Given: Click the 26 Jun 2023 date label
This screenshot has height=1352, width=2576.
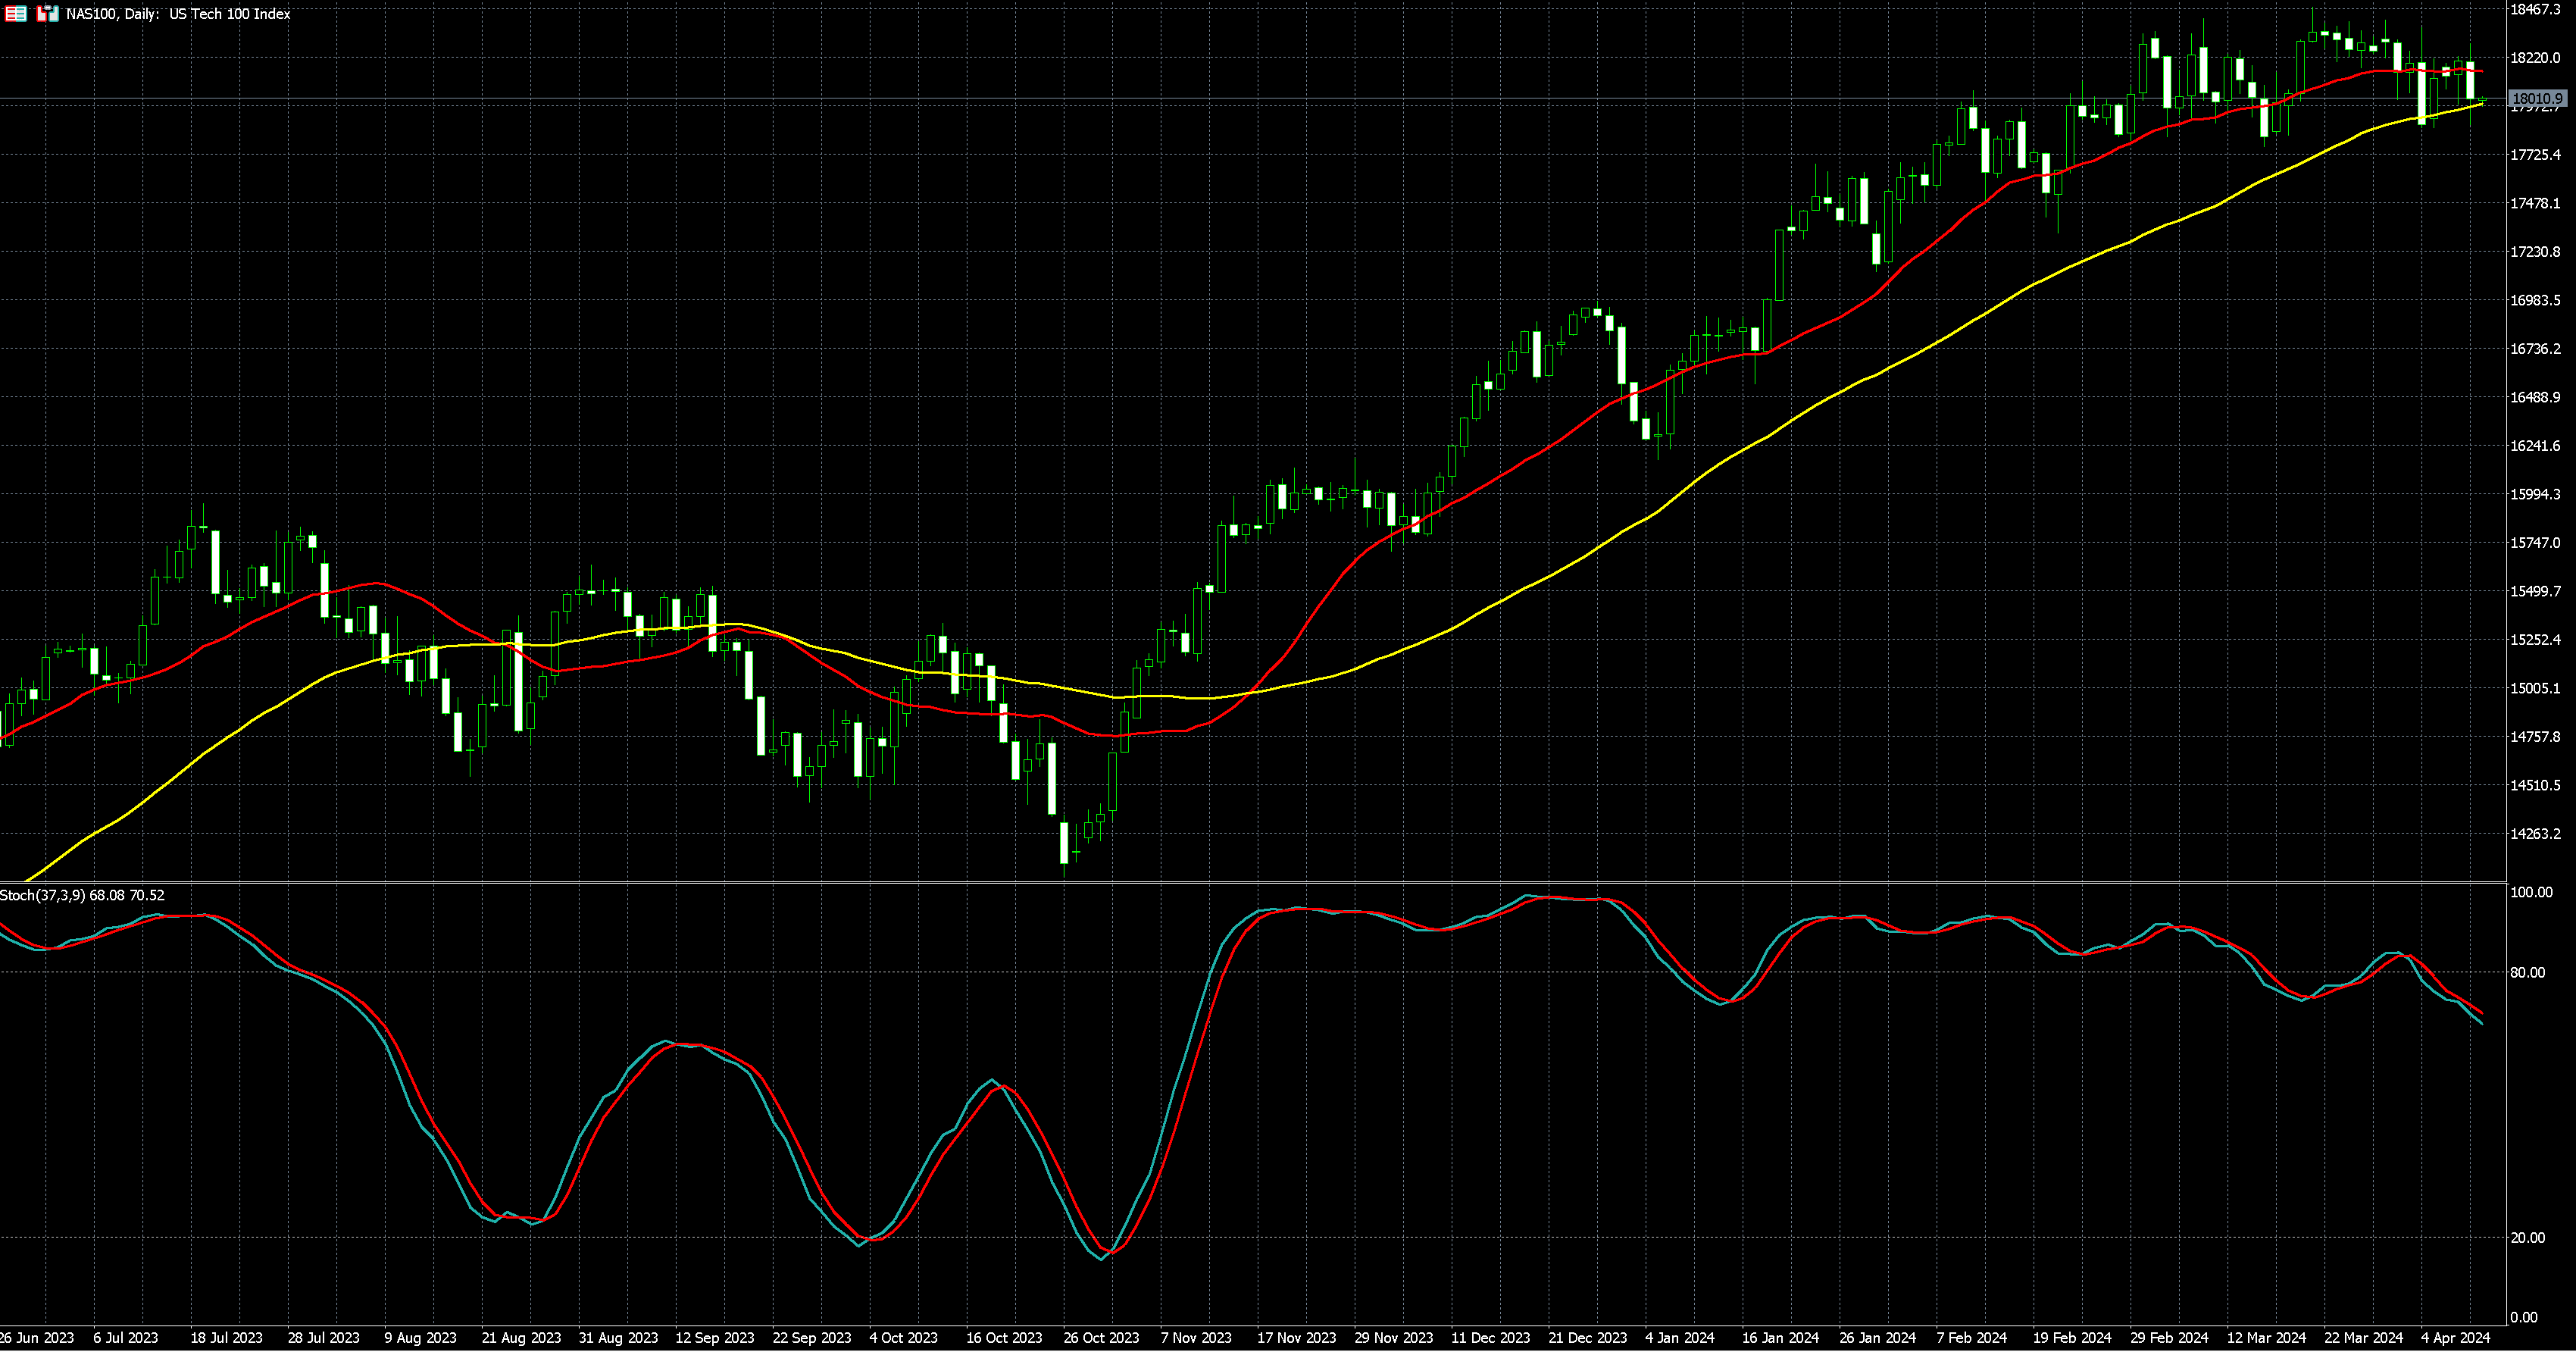Looking at the screenshot, I should (37, 1338).
